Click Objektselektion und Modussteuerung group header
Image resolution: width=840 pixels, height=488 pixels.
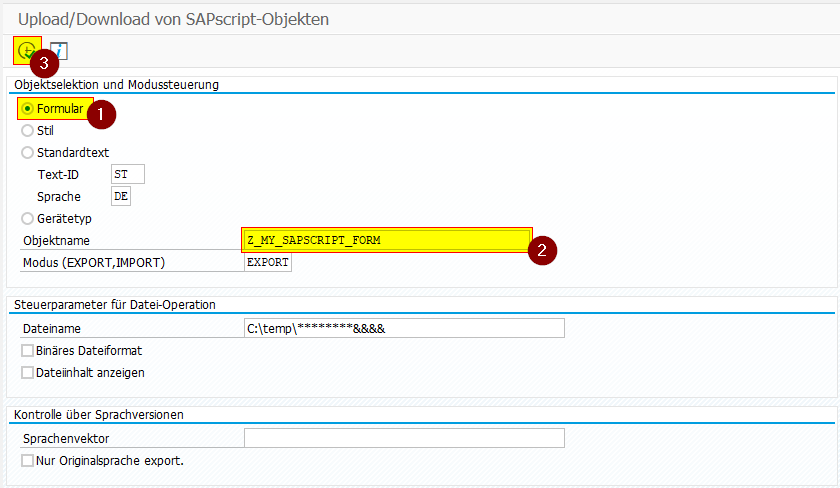coord(116,85)
